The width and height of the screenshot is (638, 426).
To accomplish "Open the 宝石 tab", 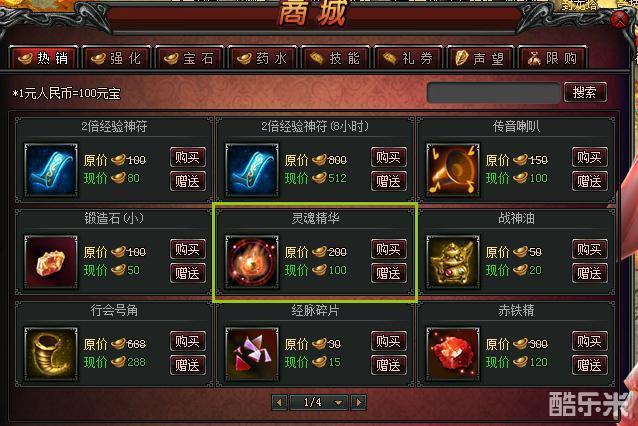I will click(x=189, y=59).
